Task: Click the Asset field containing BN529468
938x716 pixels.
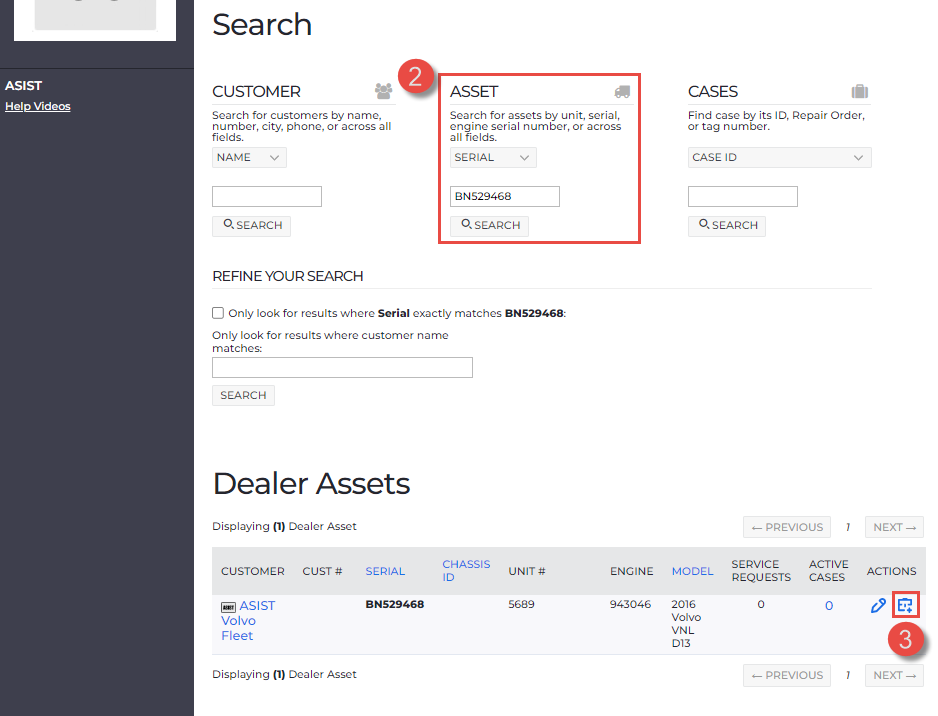Action: pos(505,196)
